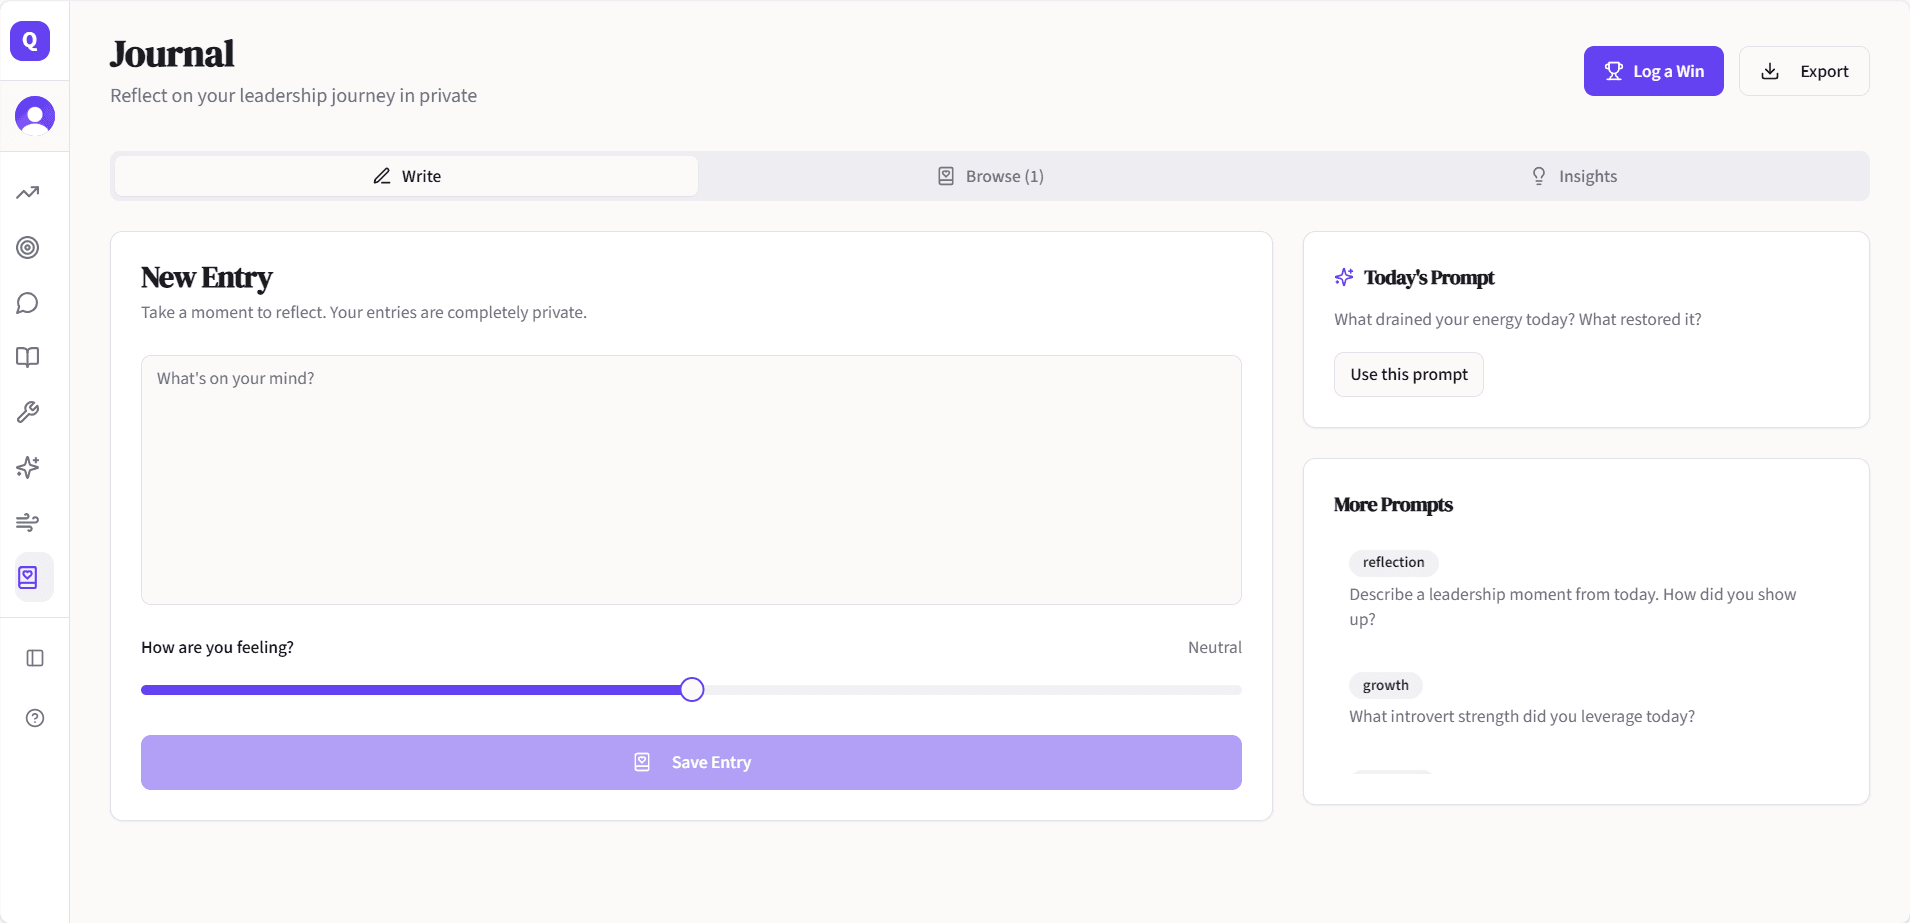Toggle the sidebar panel collapse icon
Screen dimensions: 1910x923
point(35,658)
